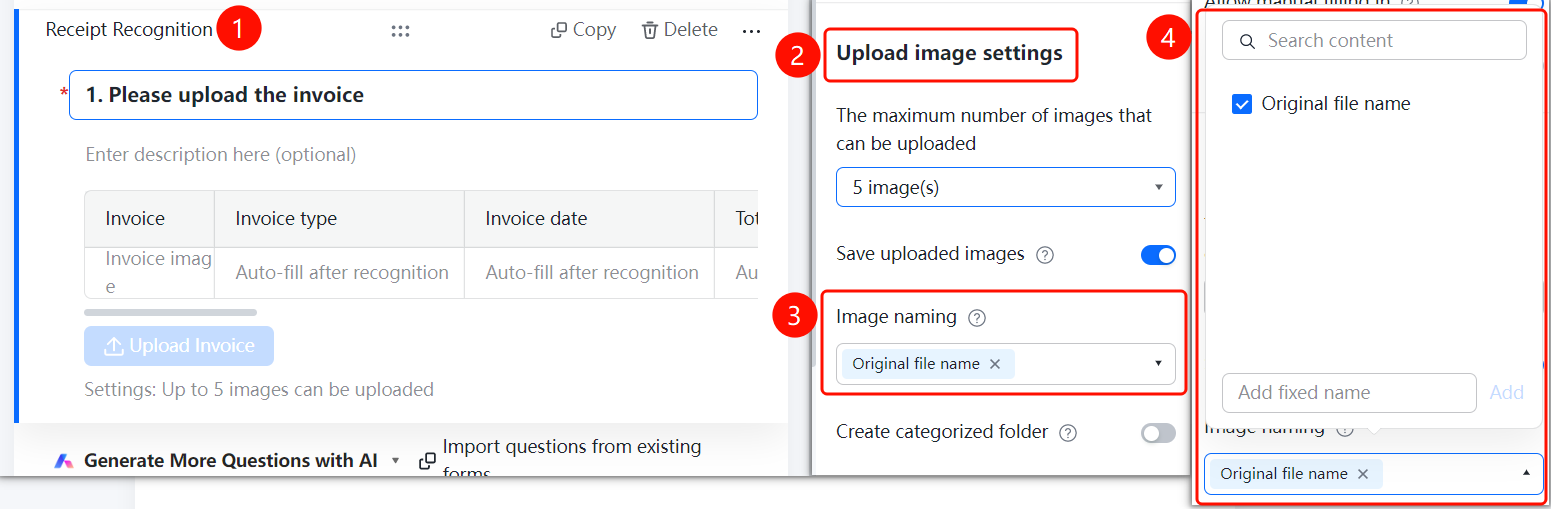Click the Invoice column header
The height and width of the screenshot is (509, 1551).
click(x=150, y=219)
